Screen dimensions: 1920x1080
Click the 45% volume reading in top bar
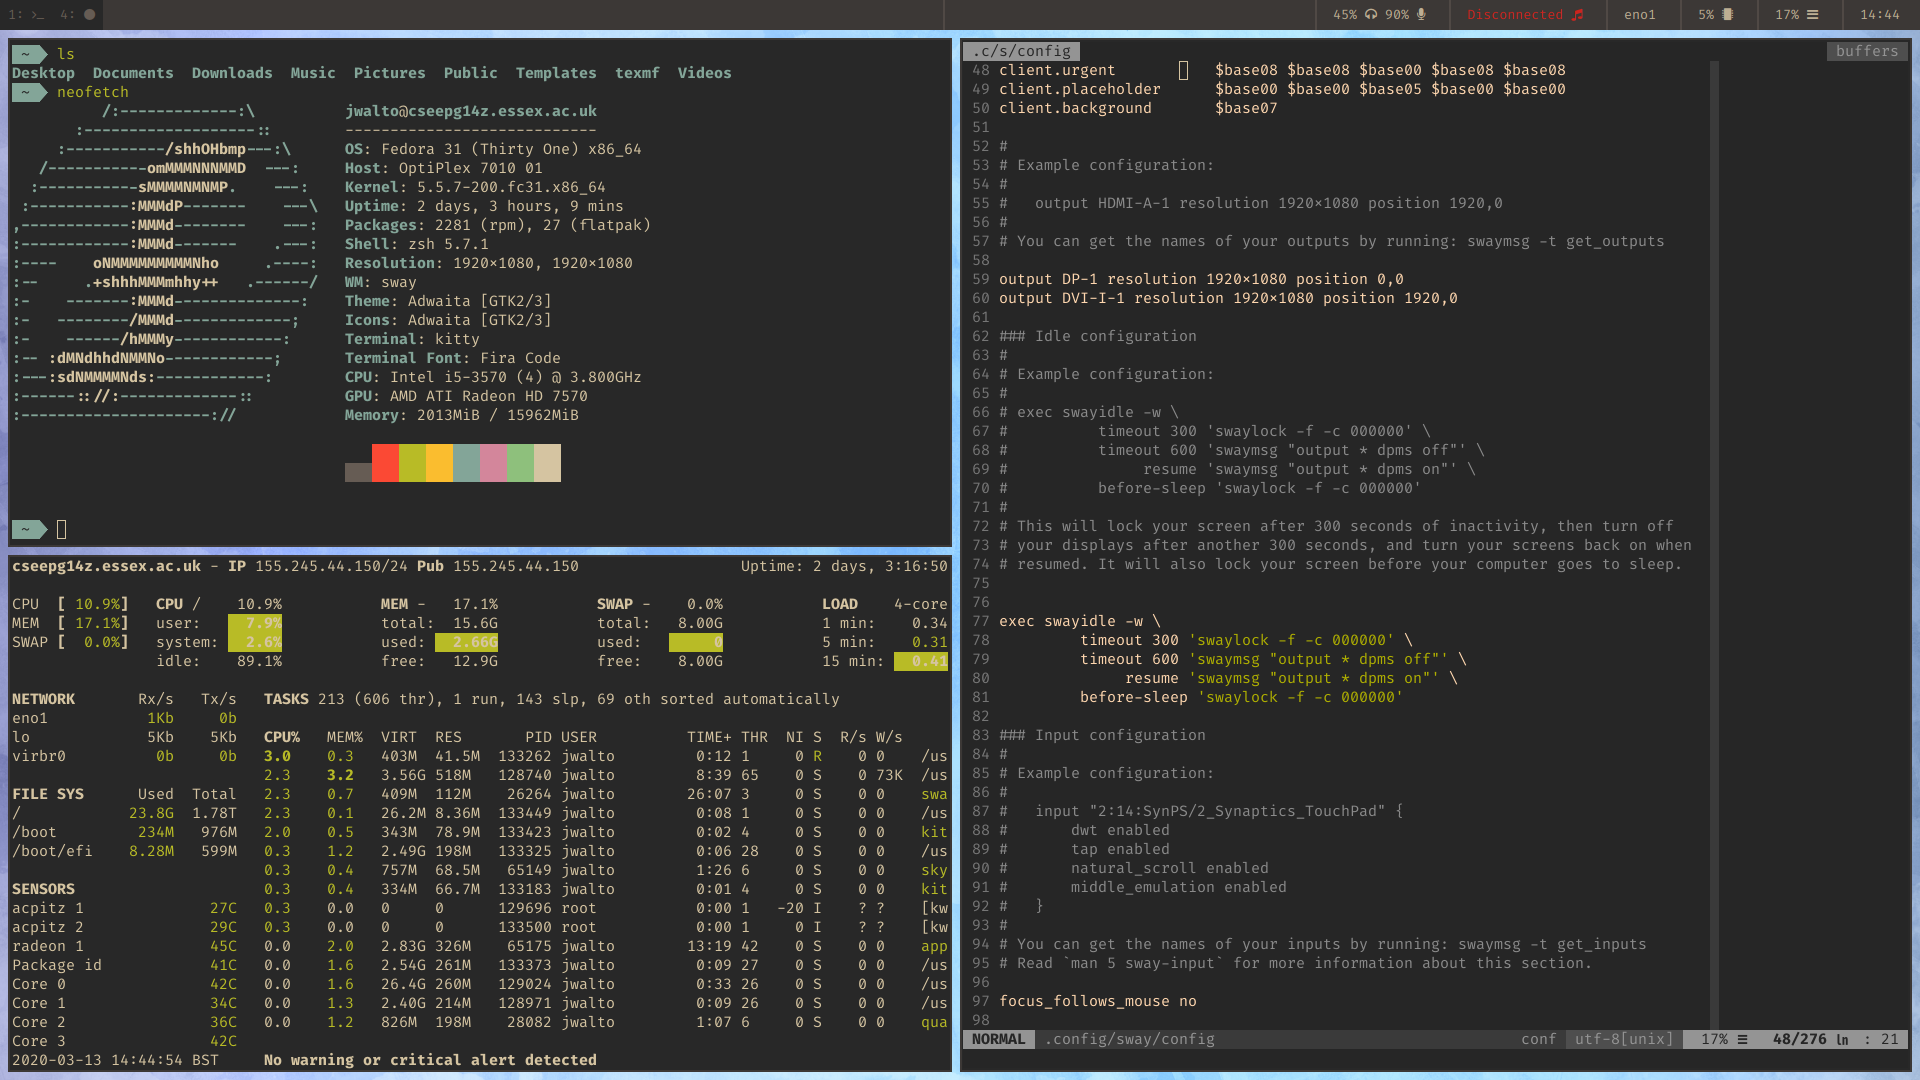[x=1345, y=15]
